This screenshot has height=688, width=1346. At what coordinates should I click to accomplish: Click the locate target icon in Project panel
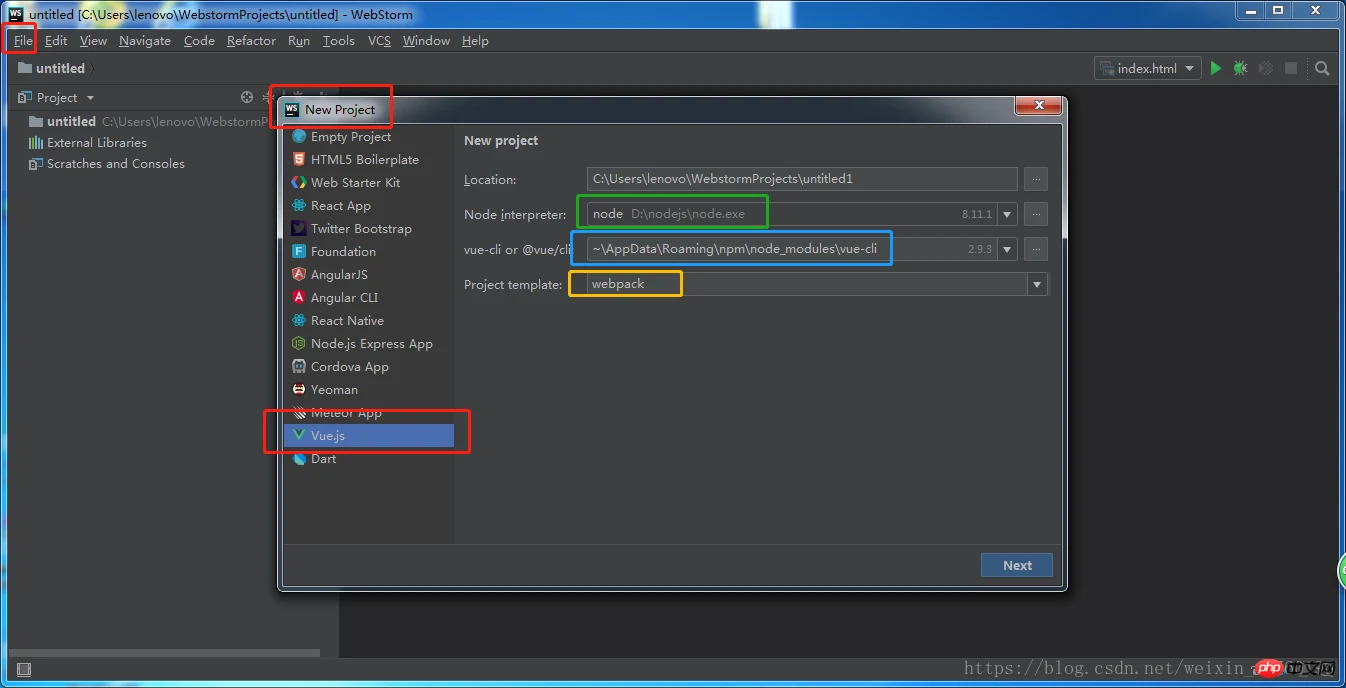coord(247,97)
